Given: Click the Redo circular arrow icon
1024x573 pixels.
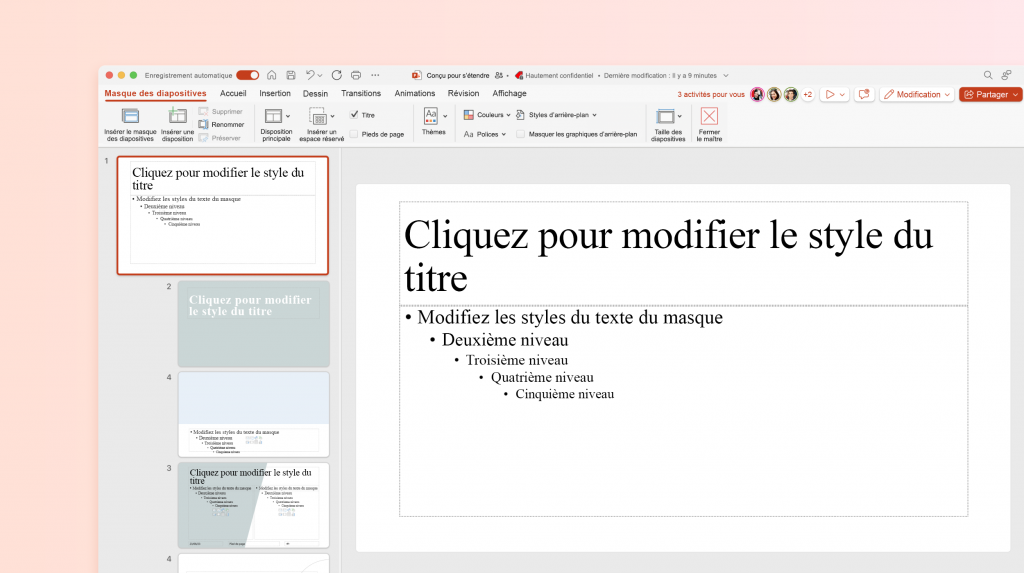Looking at the screenshot, I should point(336,75).
